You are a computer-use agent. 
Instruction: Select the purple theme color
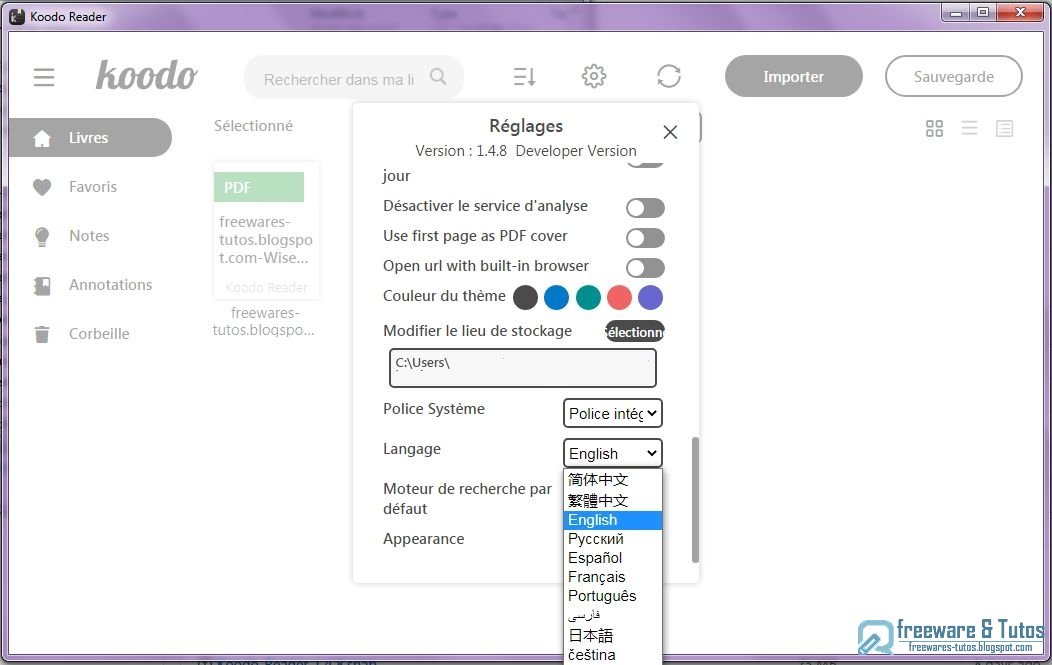coord(650,297)
